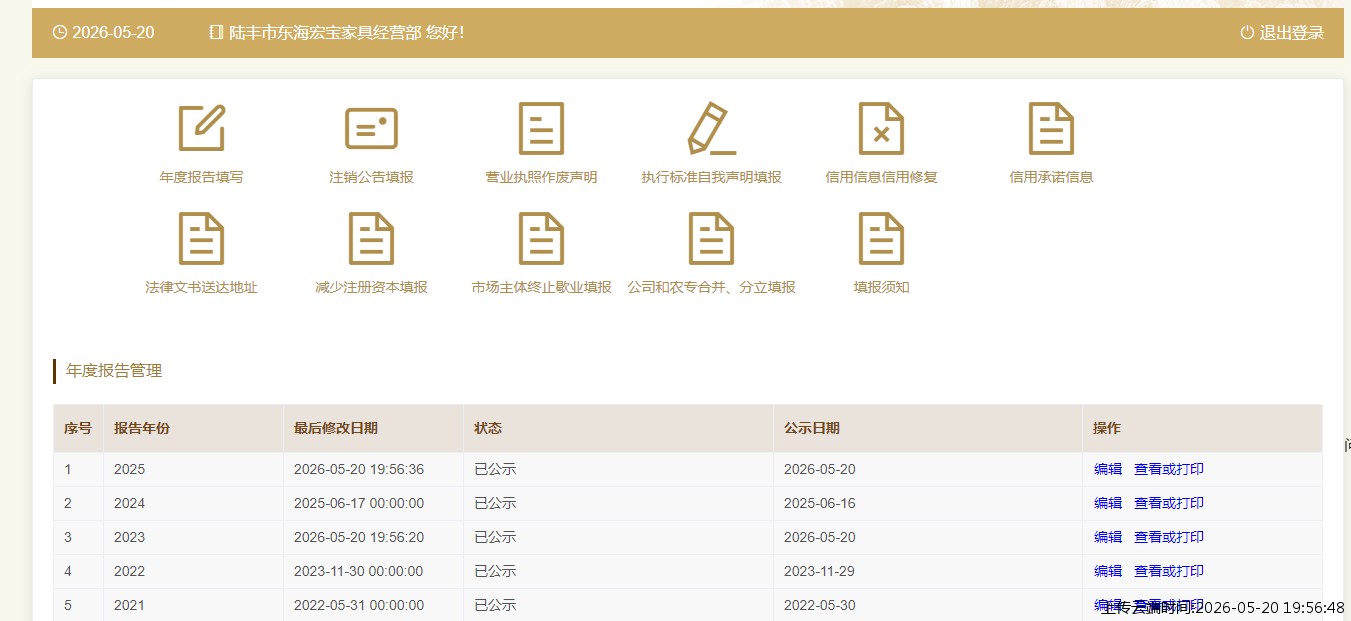View or print the 2024 report
1351x621 pixels.
(1168, 503)
